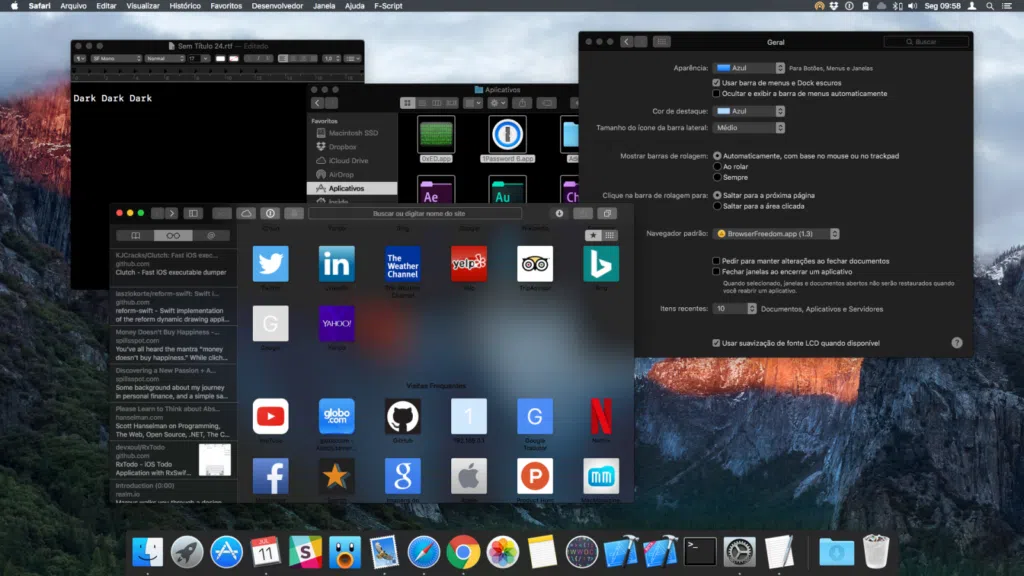Open Safari tab overview icon
This screenshot has height=576, width=1024.
607,212
